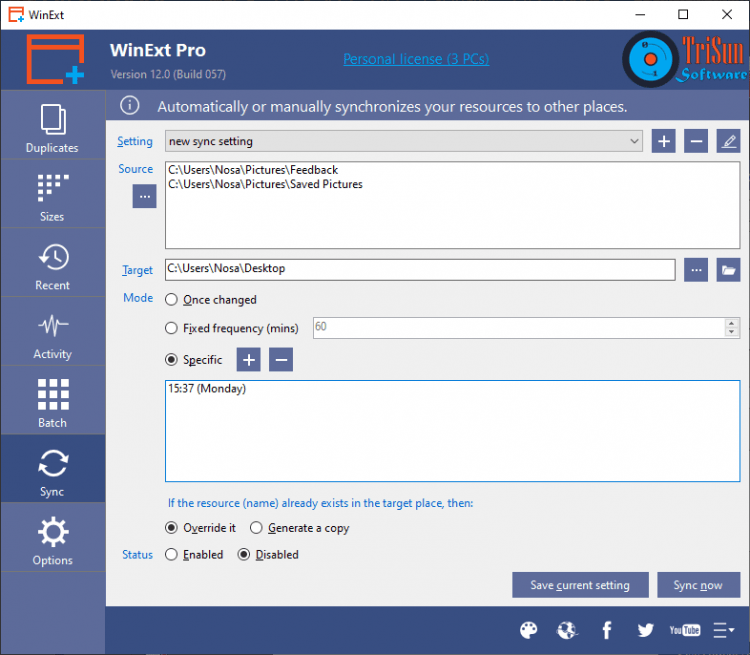Choose the Generate a copy option
The width and height of the screenshot is (750, 655).
[x=257, y=528]
